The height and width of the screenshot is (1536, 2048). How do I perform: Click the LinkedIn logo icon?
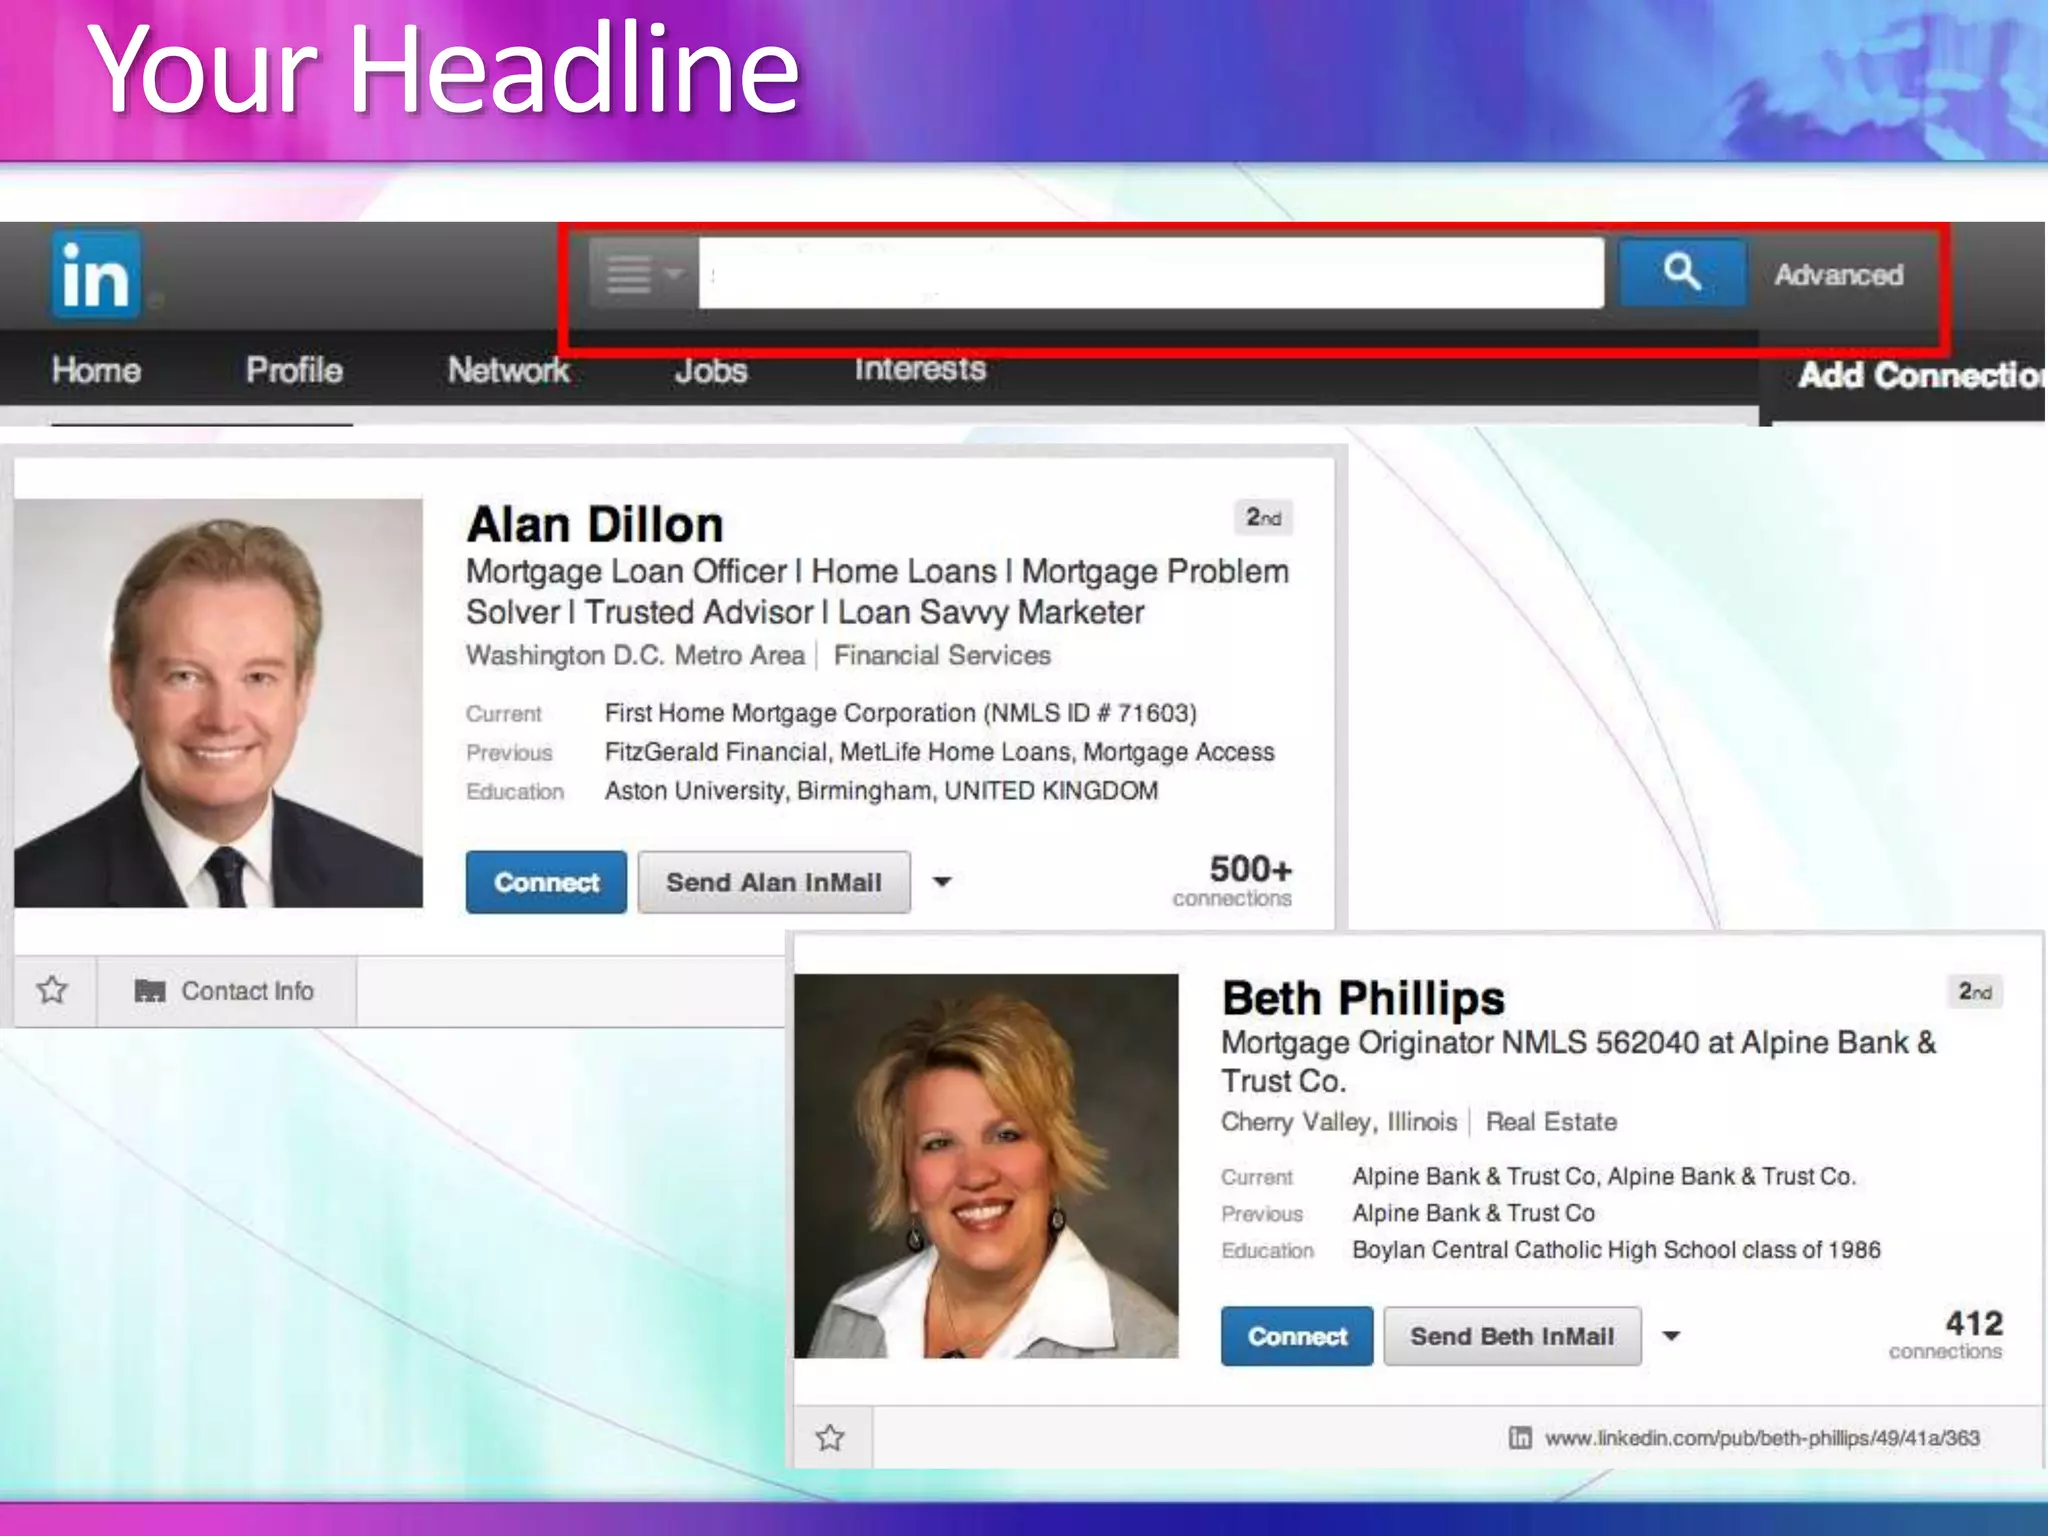point(96,275)
